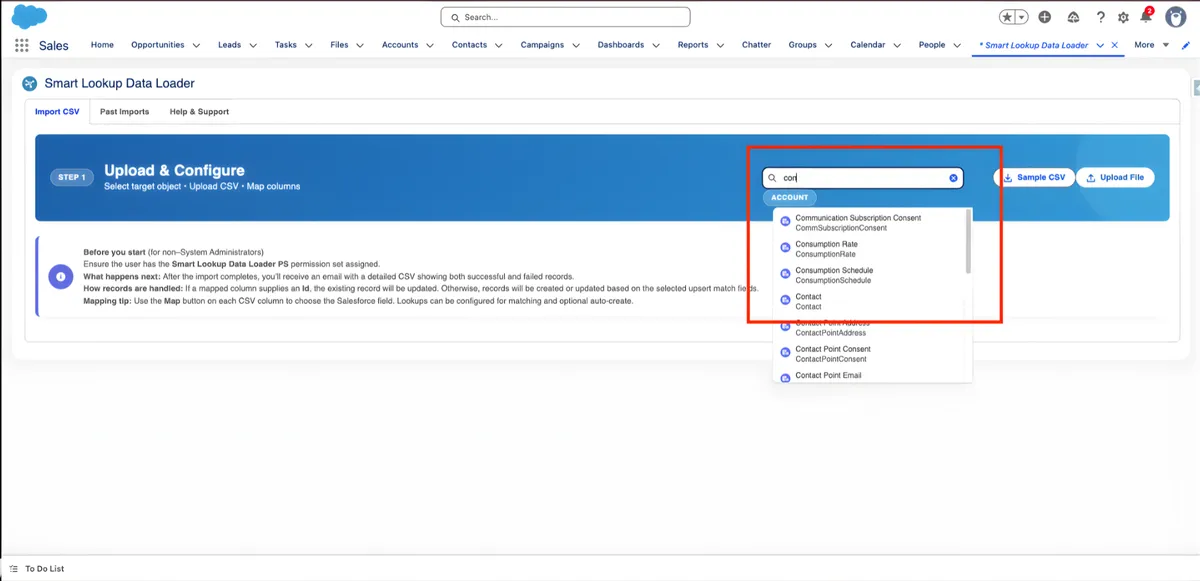Select the Contact Point Email object
The height and width of the screenshot is (581, 1200).
pos(868,376)
